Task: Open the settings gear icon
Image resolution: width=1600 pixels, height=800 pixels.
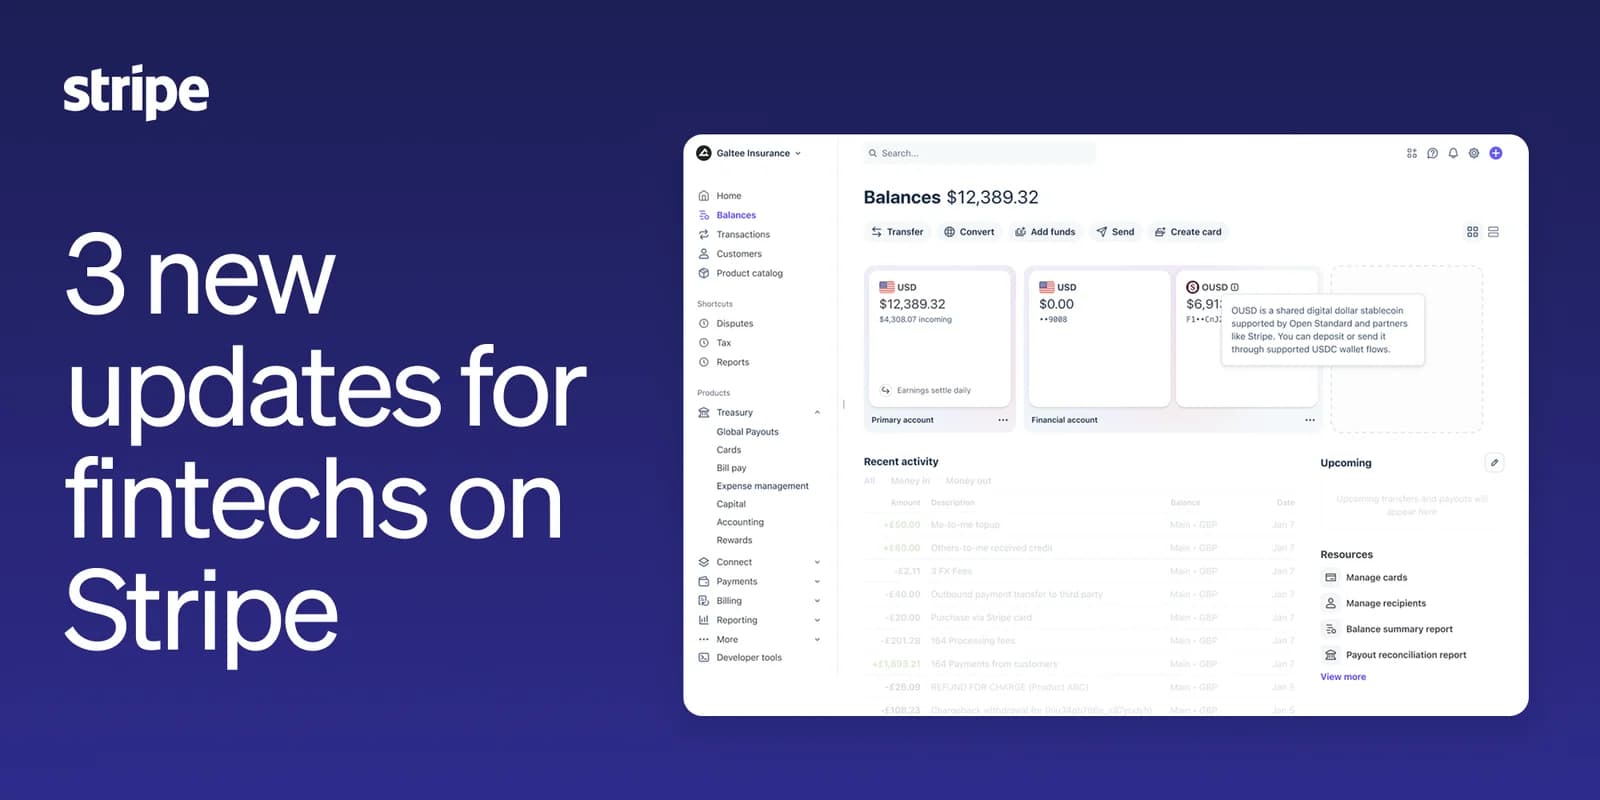Action: (x=1474, y=153)
